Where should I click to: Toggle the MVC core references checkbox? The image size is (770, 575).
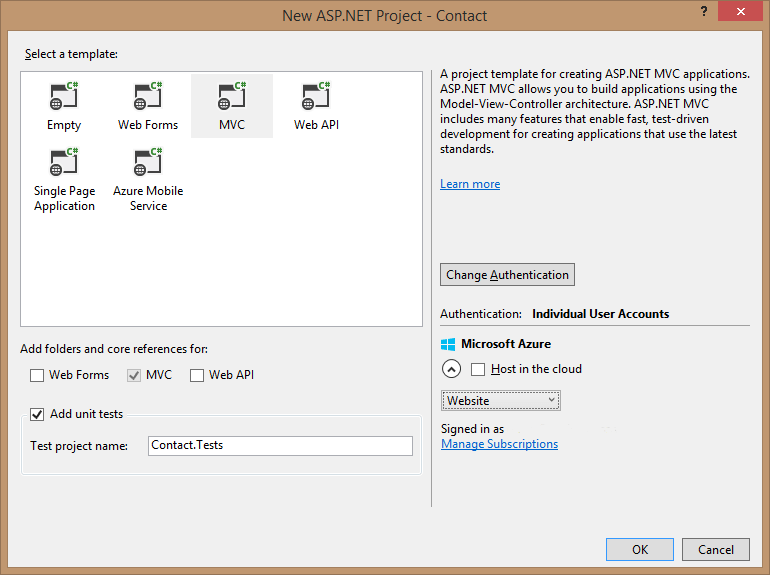coord(134,375)
